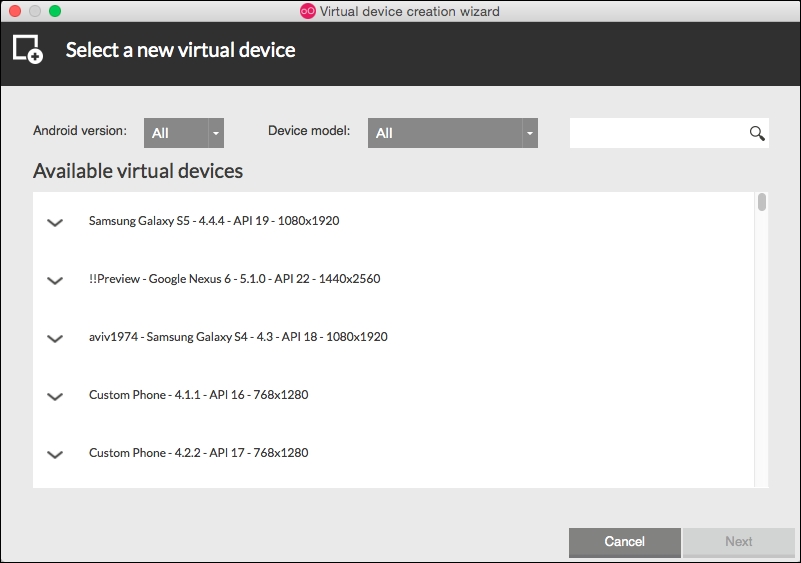Select Custom Phone - 4.2.2 - API 17 text
Viewport: 801px width, 563px height.
click(x=199, y=453)
